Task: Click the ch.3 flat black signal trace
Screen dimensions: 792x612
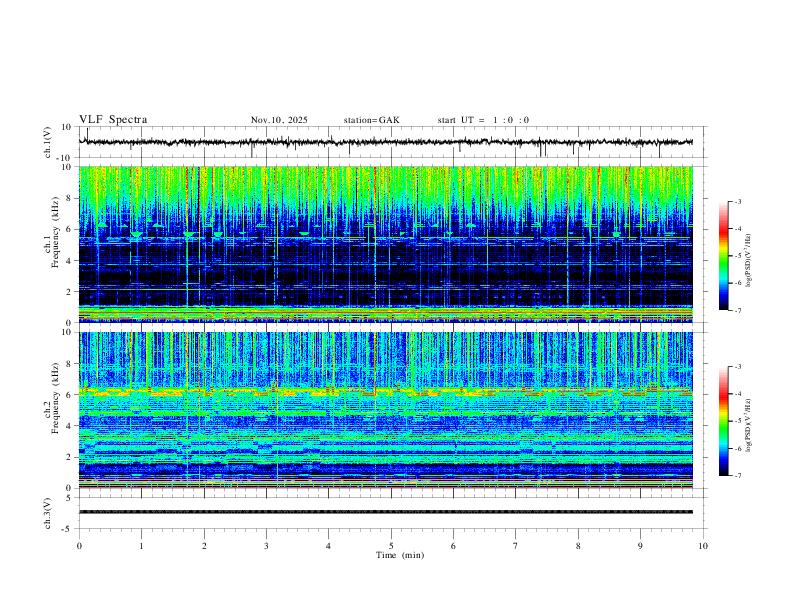Action: (385, 512)
